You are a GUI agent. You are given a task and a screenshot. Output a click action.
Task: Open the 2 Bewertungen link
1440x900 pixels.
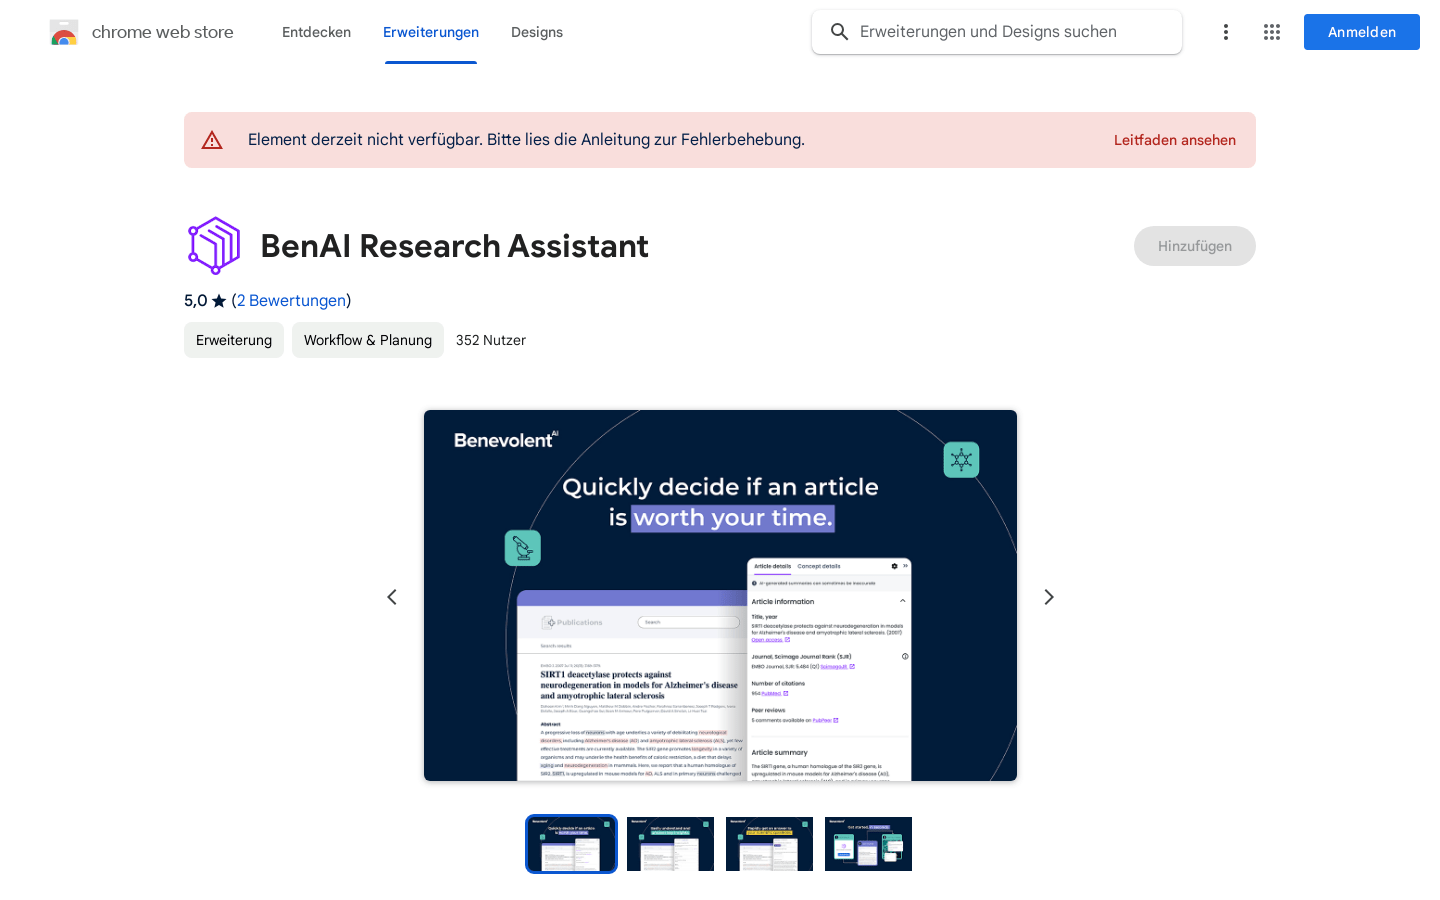pyautogui.click(x=291, y=300)
